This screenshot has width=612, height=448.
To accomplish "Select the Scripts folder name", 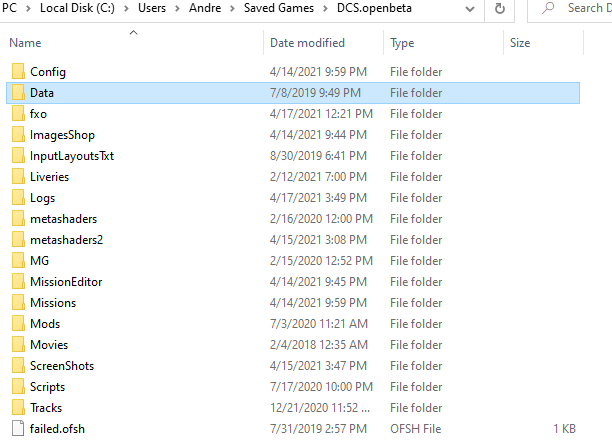I will coord(47,387).
